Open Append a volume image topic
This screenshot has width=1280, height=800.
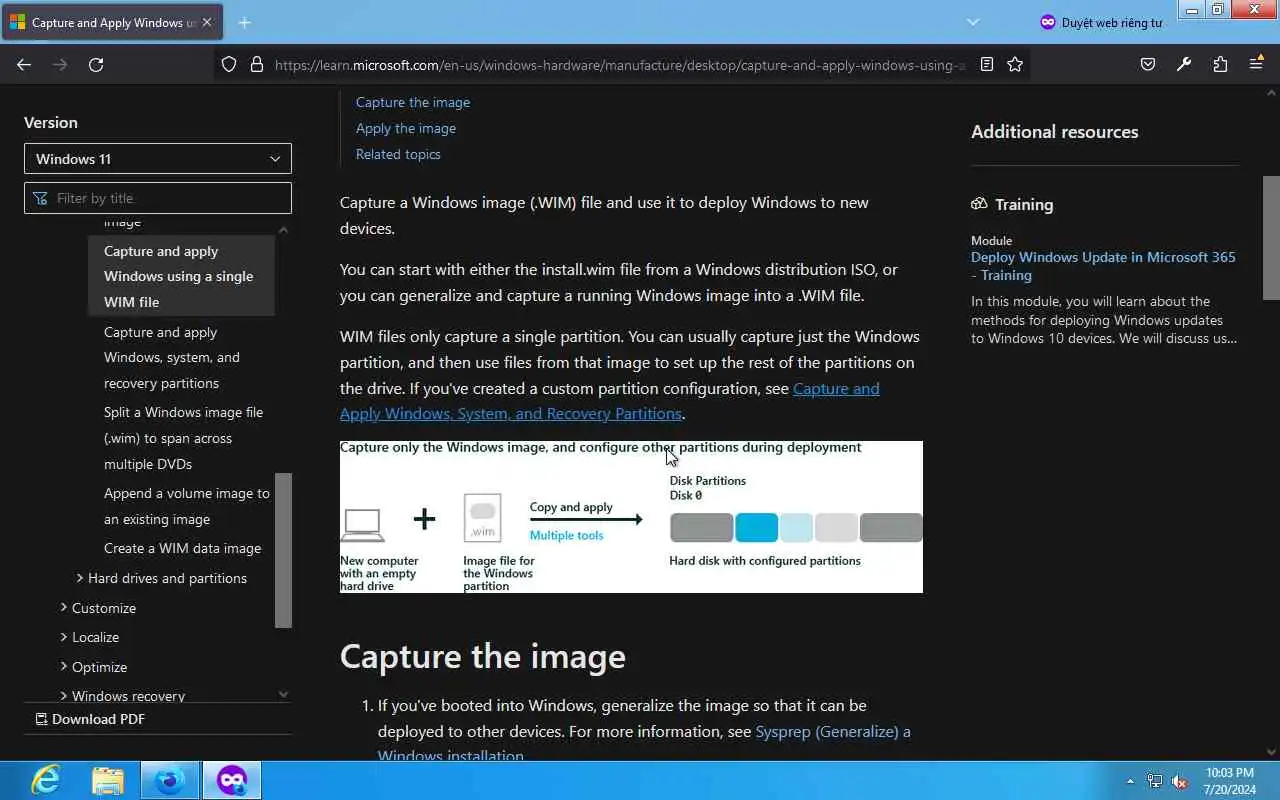pyautogui.click(x=187, y=506)
